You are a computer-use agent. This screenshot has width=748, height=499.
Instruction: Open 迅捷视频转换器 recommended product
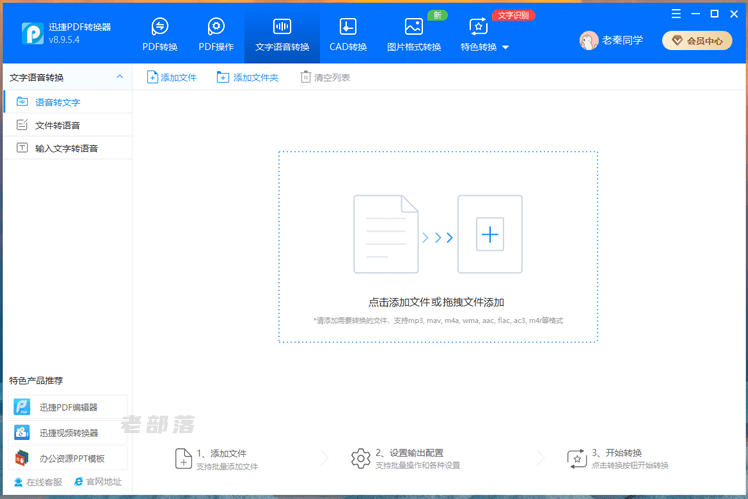click(x=68, y=433)
